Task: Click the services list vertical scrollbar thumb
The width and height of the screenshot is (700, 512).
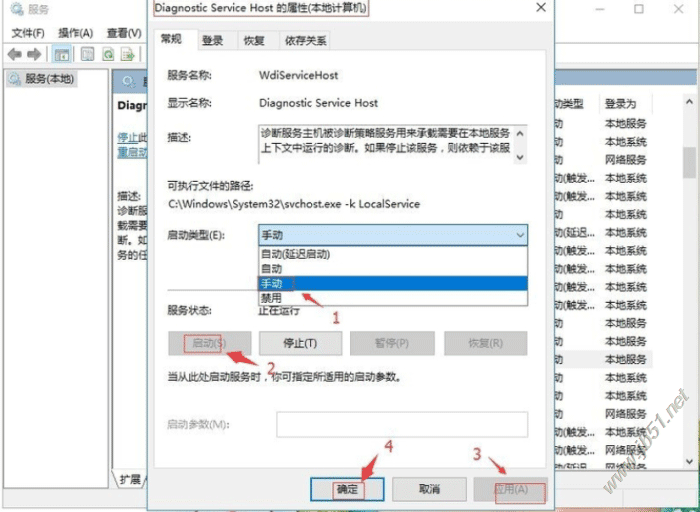Action: [x=689, y=162]
